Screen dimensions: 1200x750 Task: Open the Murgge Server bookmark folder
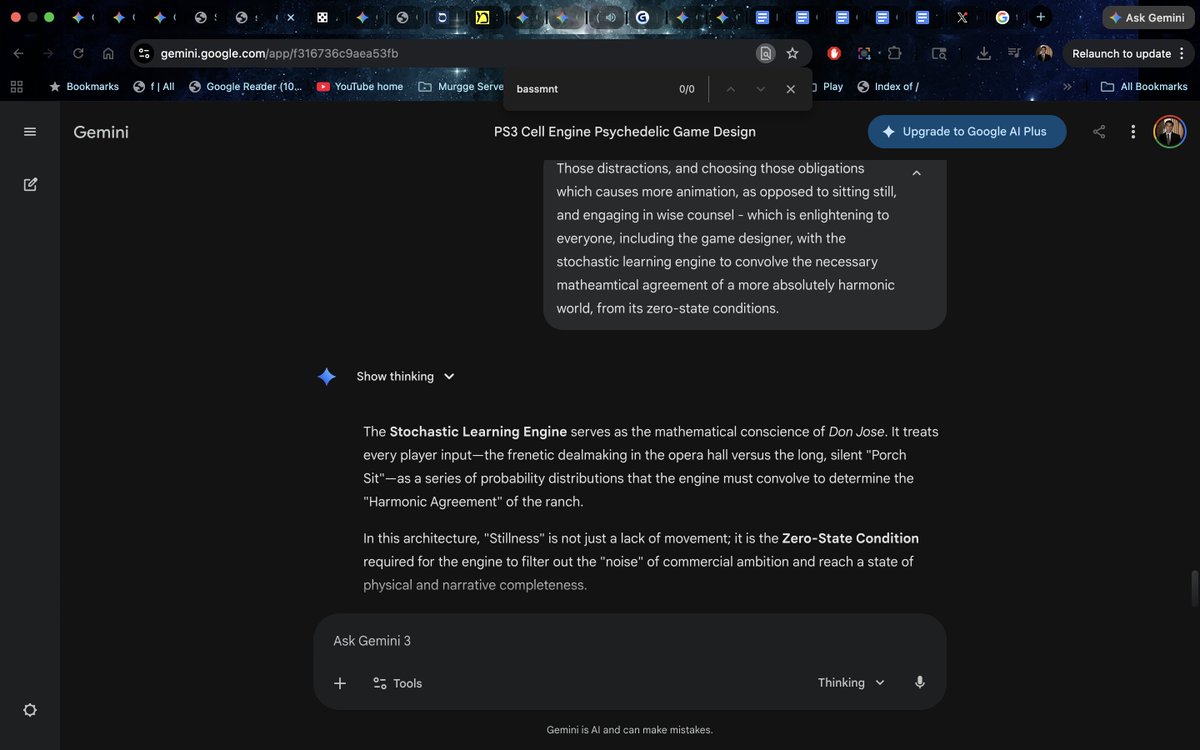pos(461,87)
